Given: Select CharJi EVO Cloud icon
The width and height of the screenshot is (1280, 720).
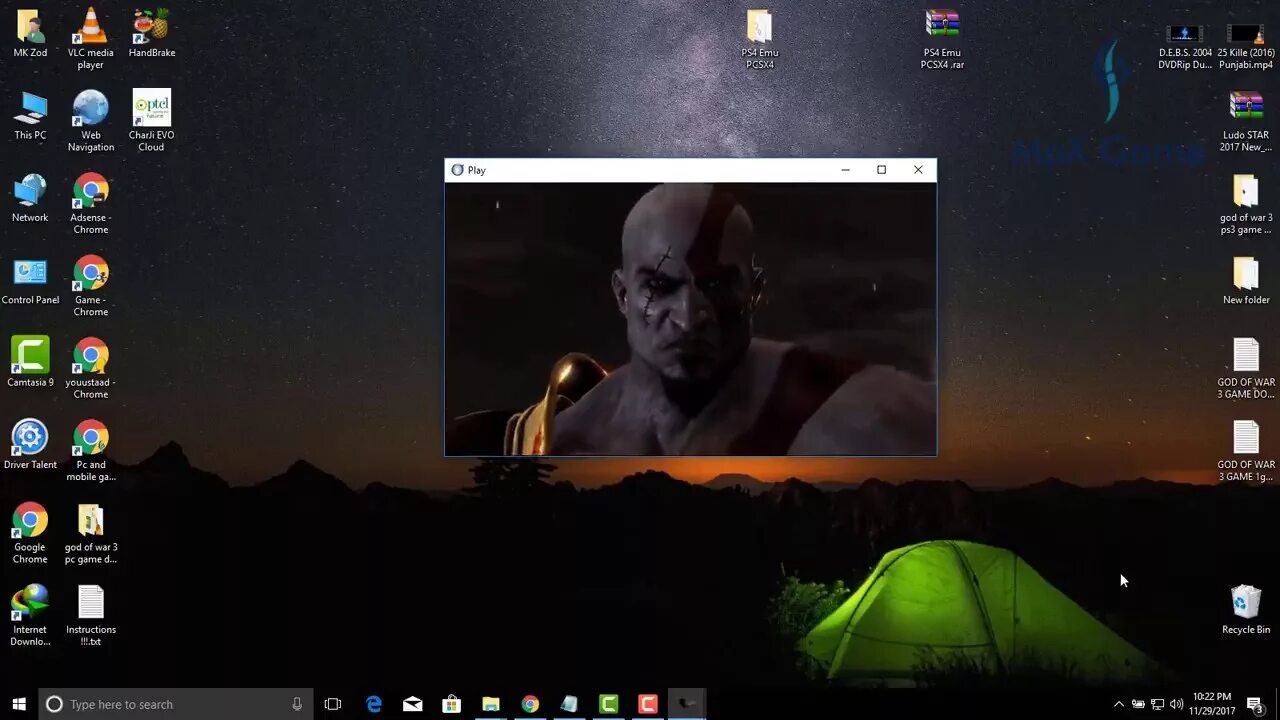Looking at the screenshot, I should click(x=152, y=122).
